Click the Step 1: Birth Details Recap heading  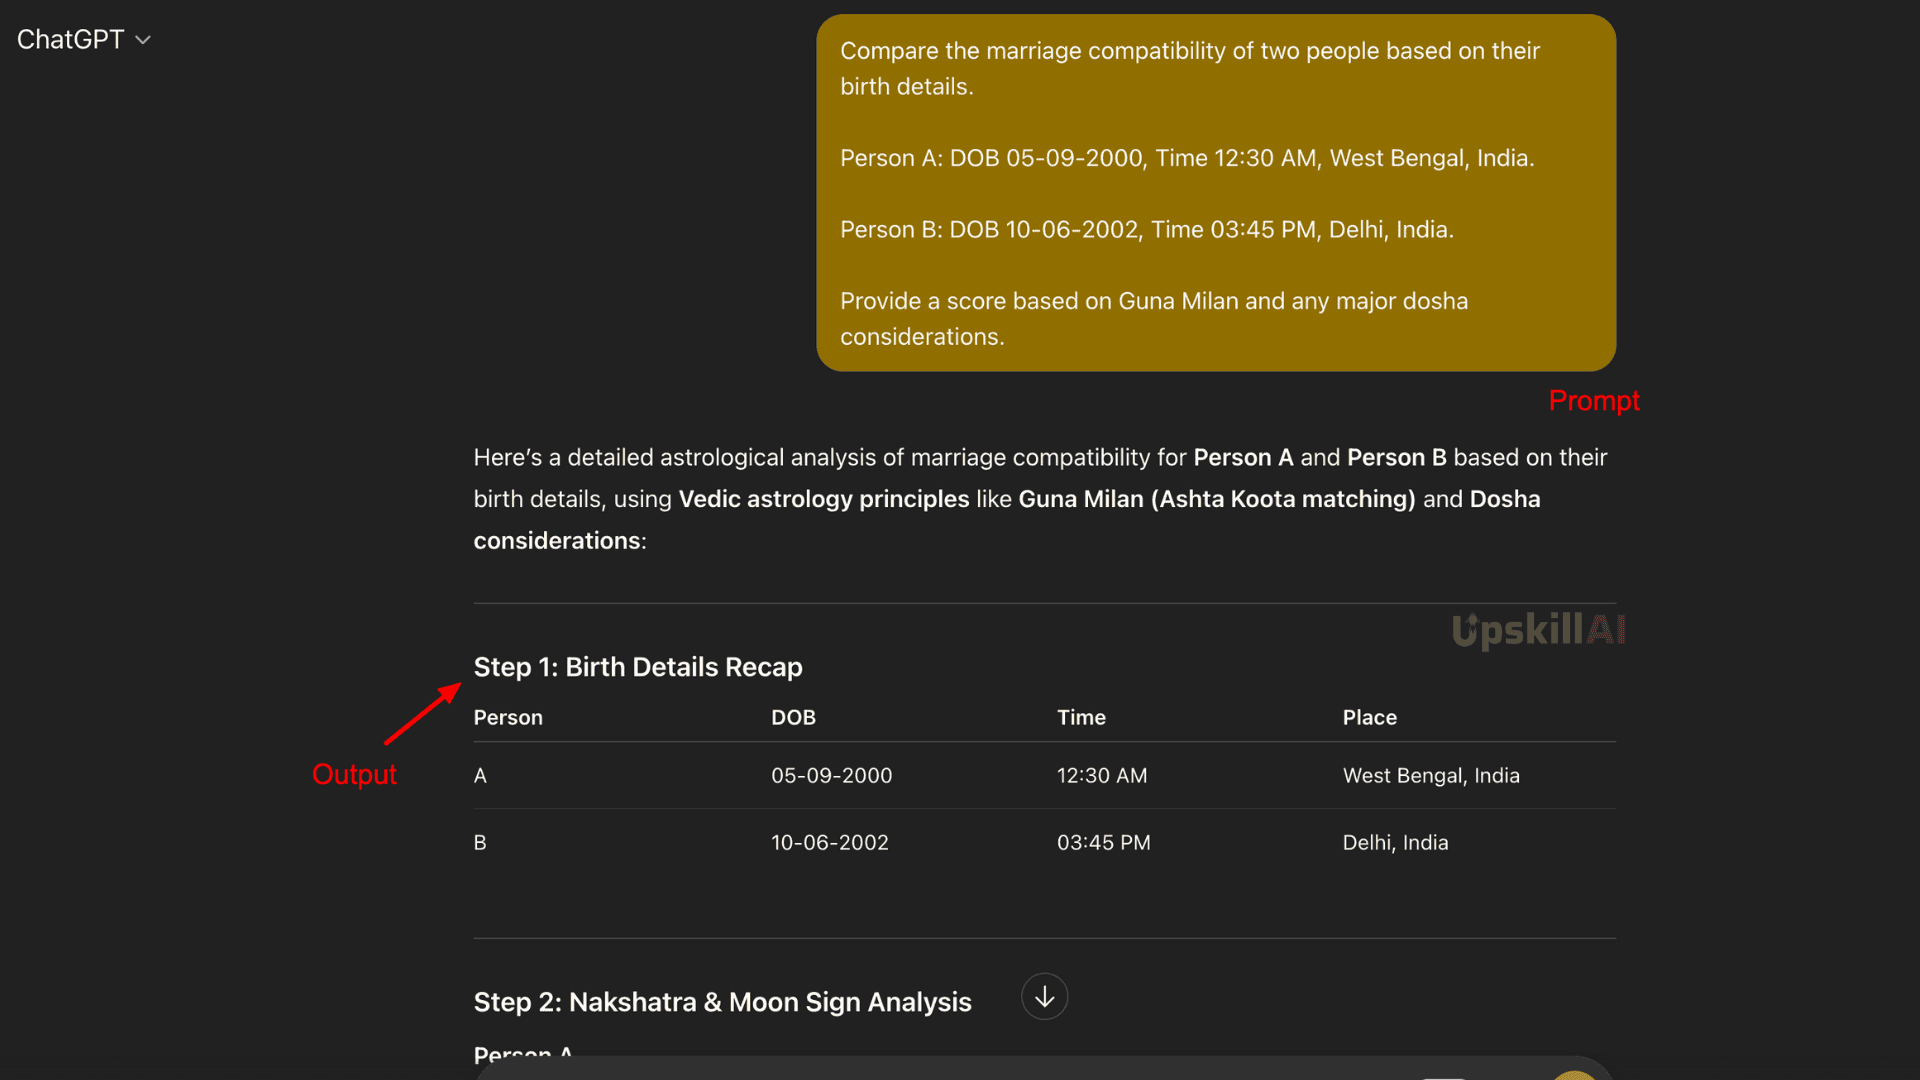coord(638,667)
